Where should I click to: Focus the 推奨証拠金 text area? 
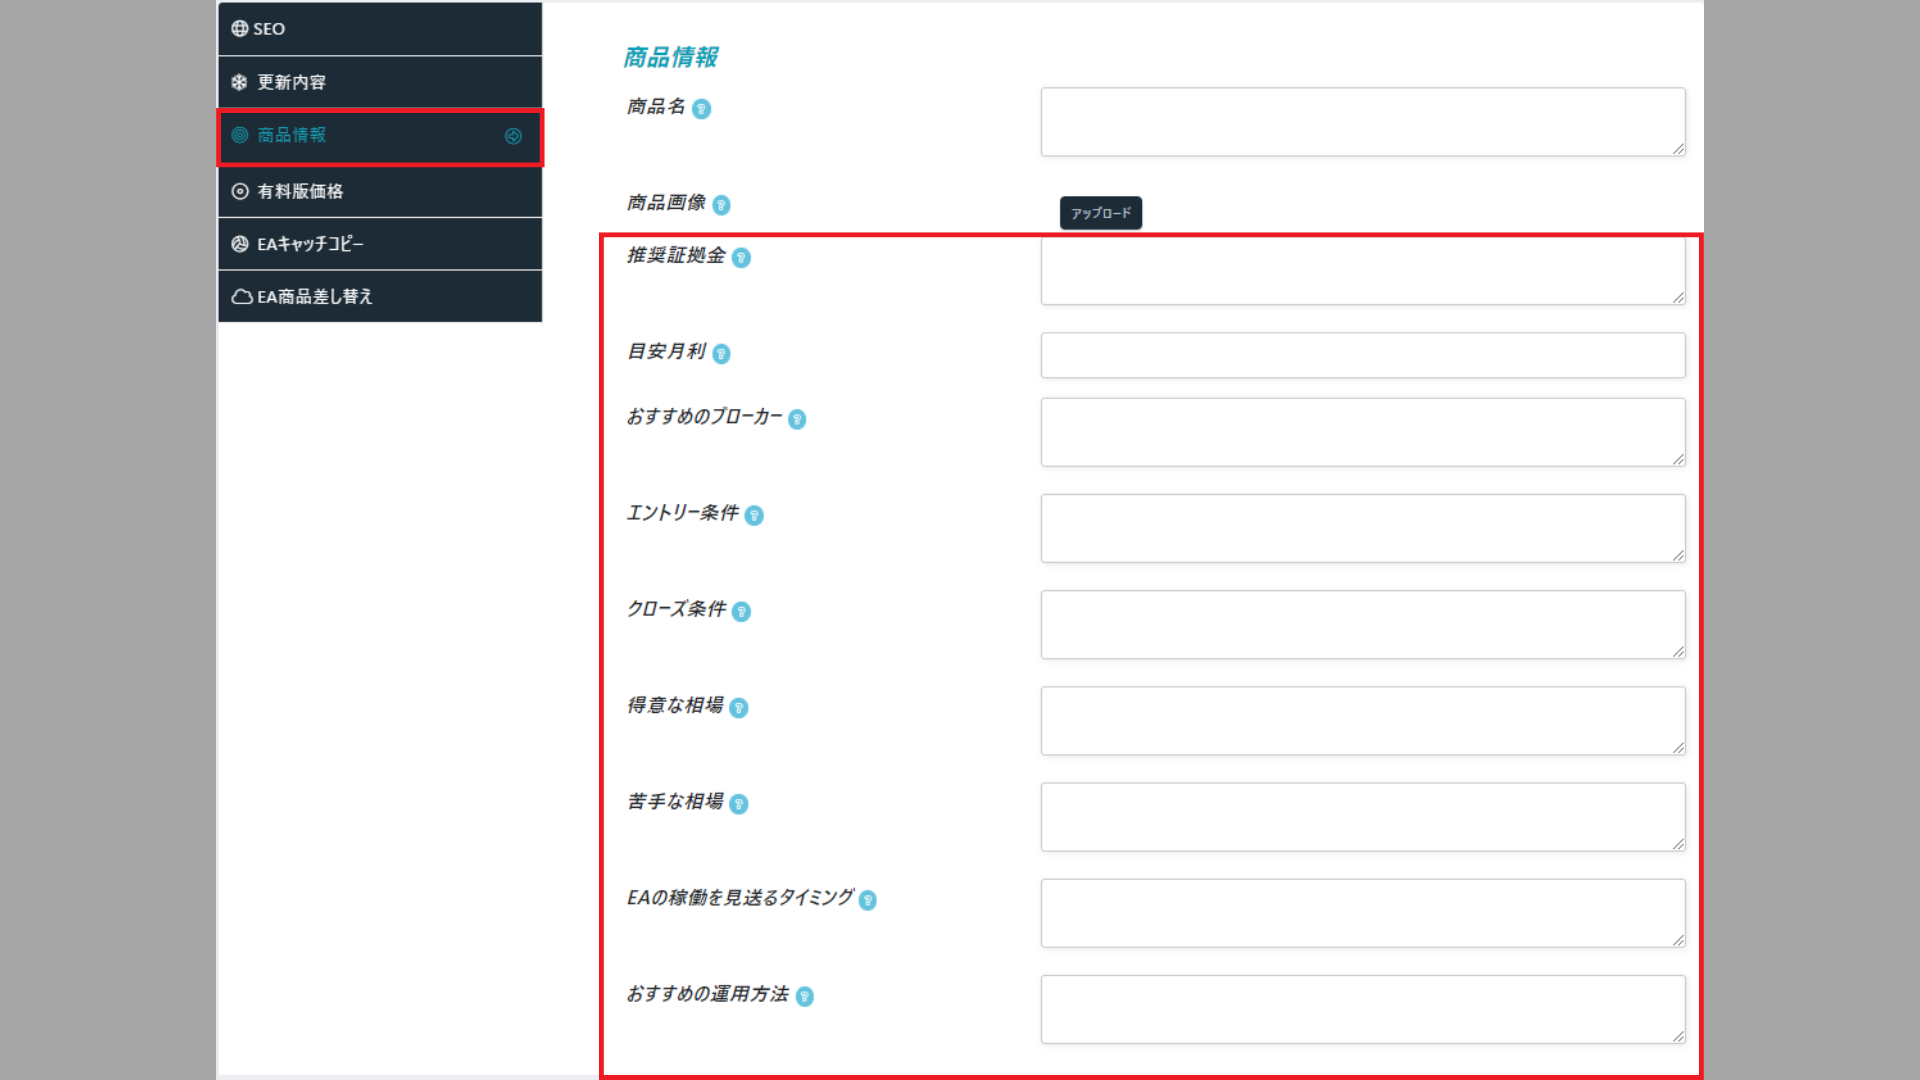pos(1363,271)
